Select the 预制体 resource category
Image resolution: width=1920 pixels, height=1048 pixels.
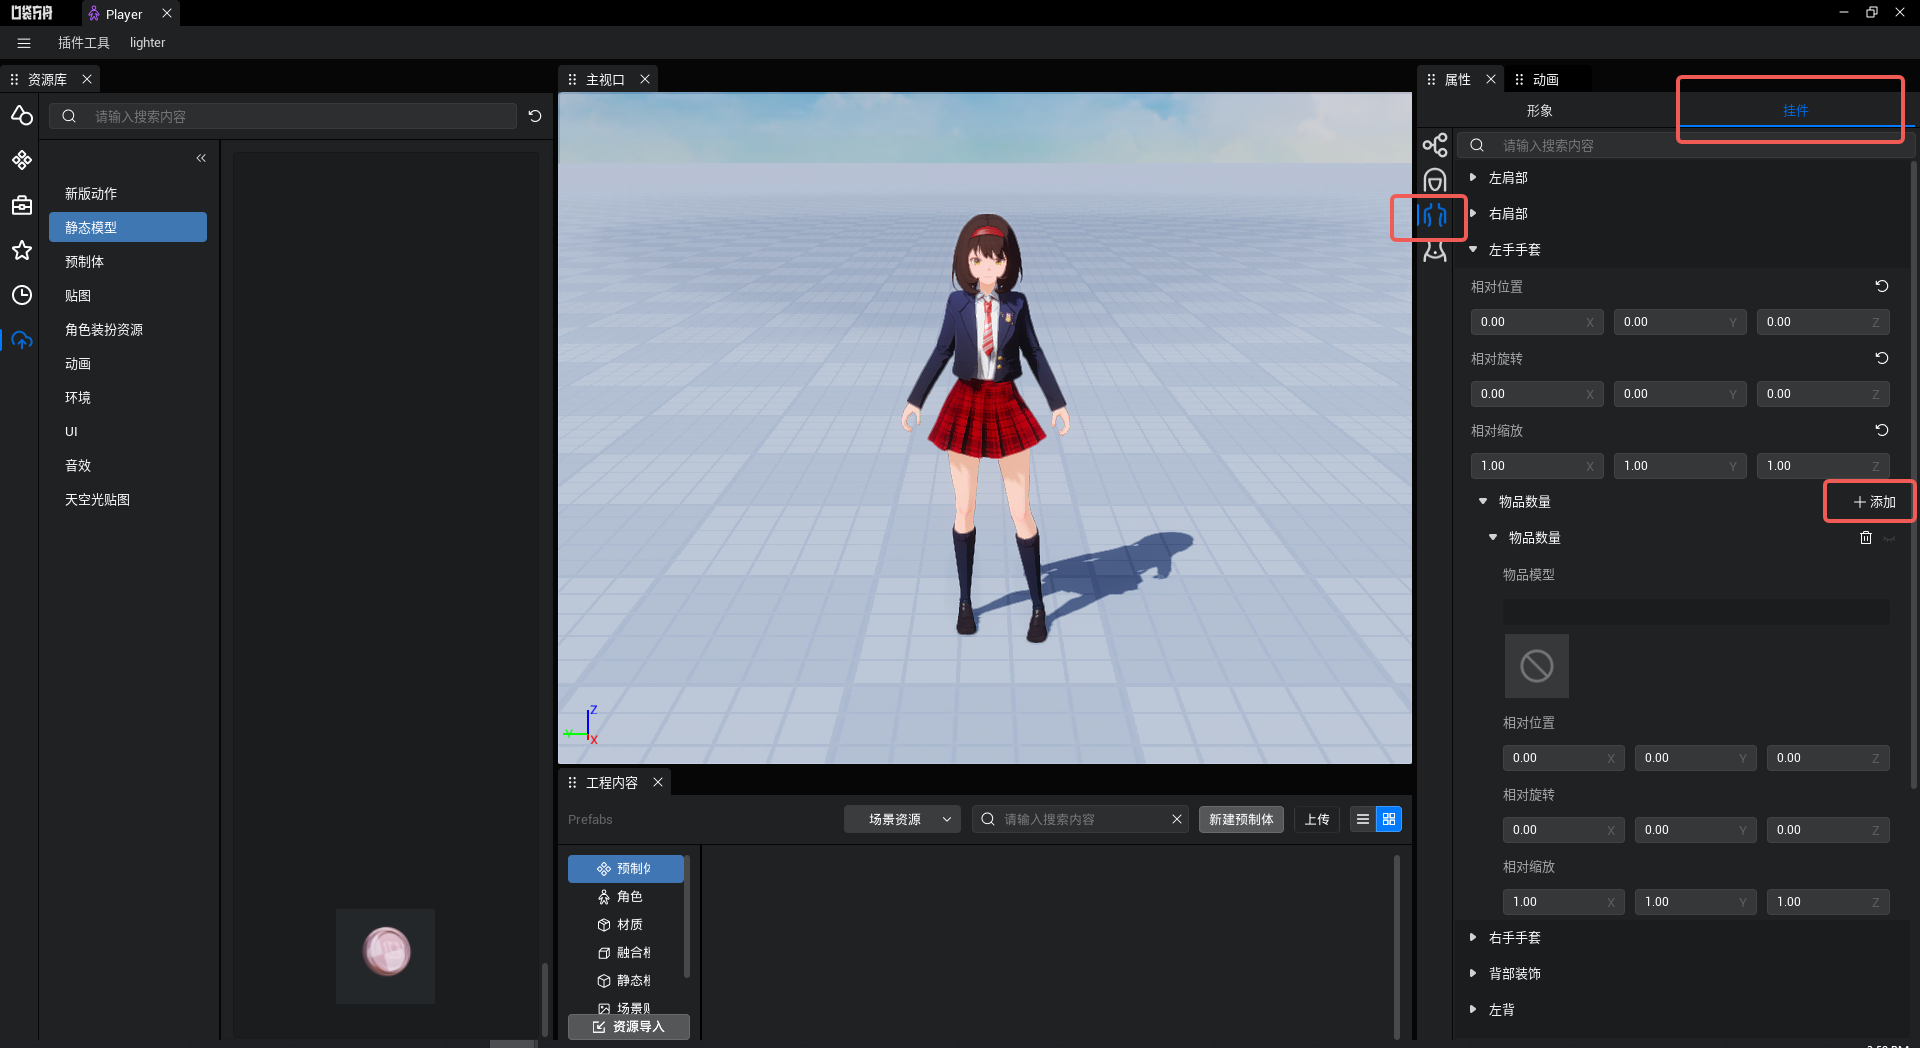(128, 261)
